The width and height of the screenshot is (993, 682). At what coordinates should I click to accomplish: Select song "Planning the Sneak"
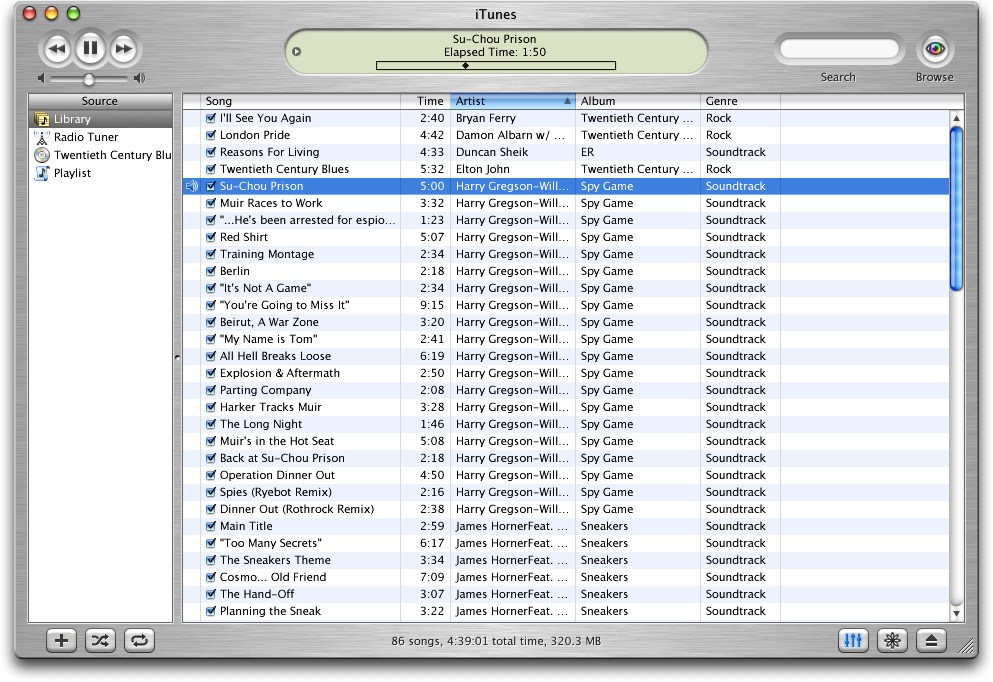point(270,611)
